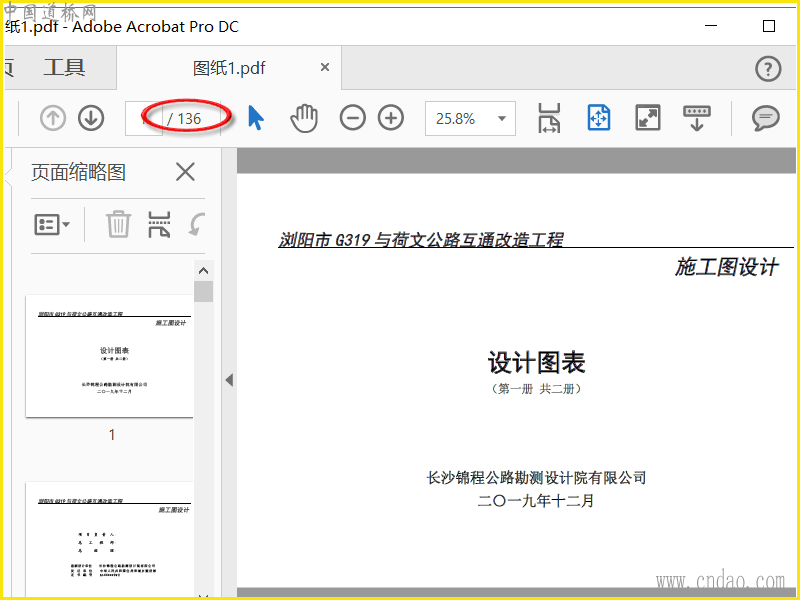Close the 图纸1.pdf tab
This screenshot has height=600, width=800.
(324, 67)
